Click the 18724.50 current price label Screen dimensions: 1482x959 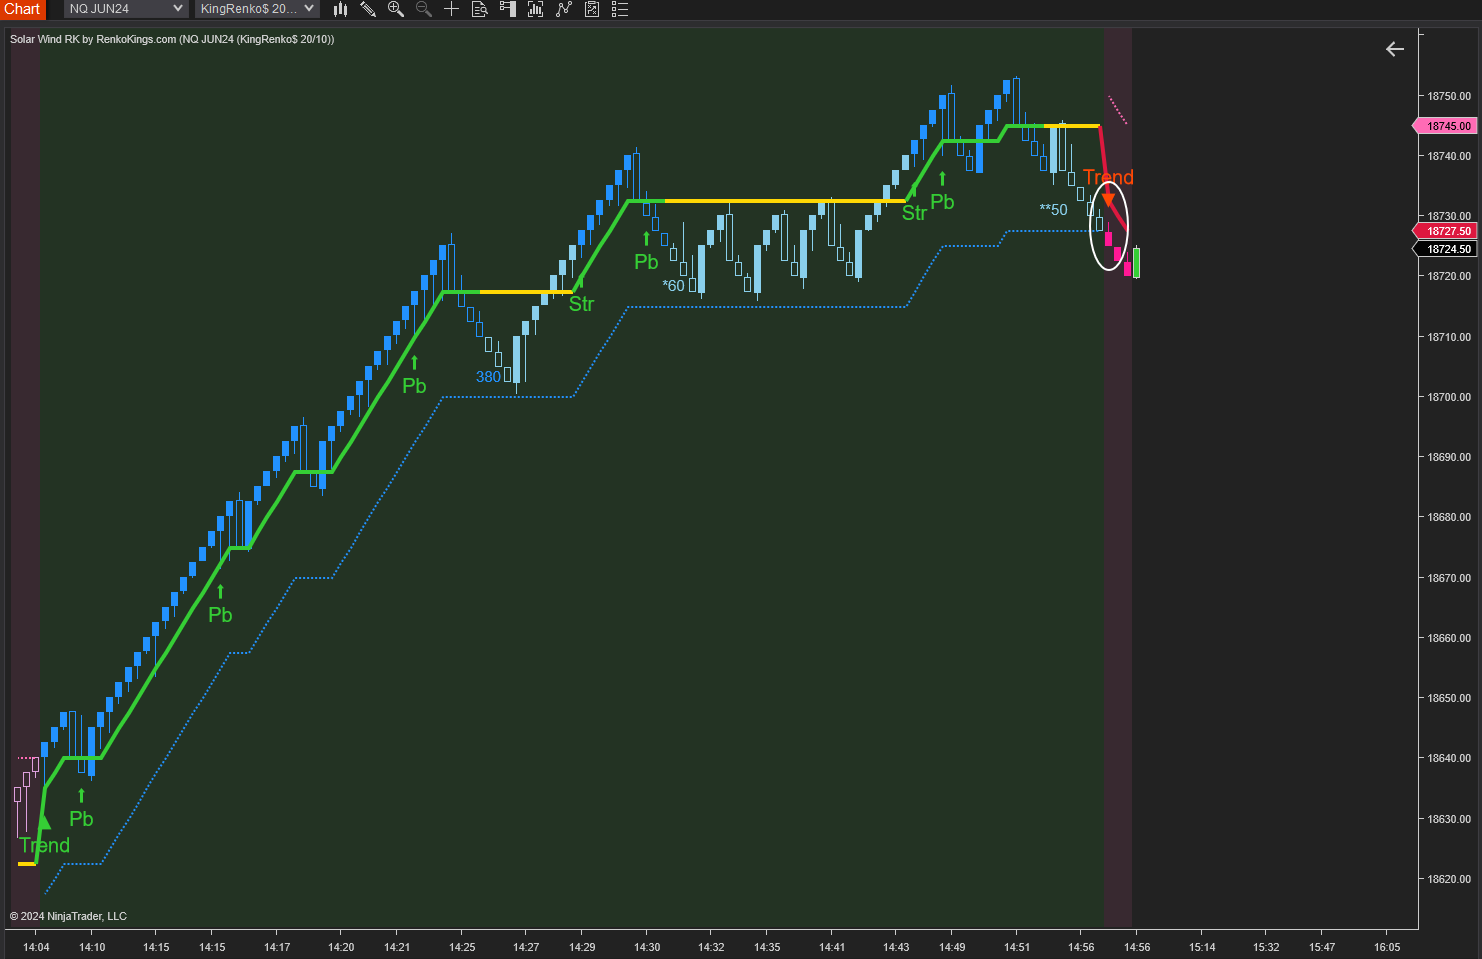(1447, 249)
